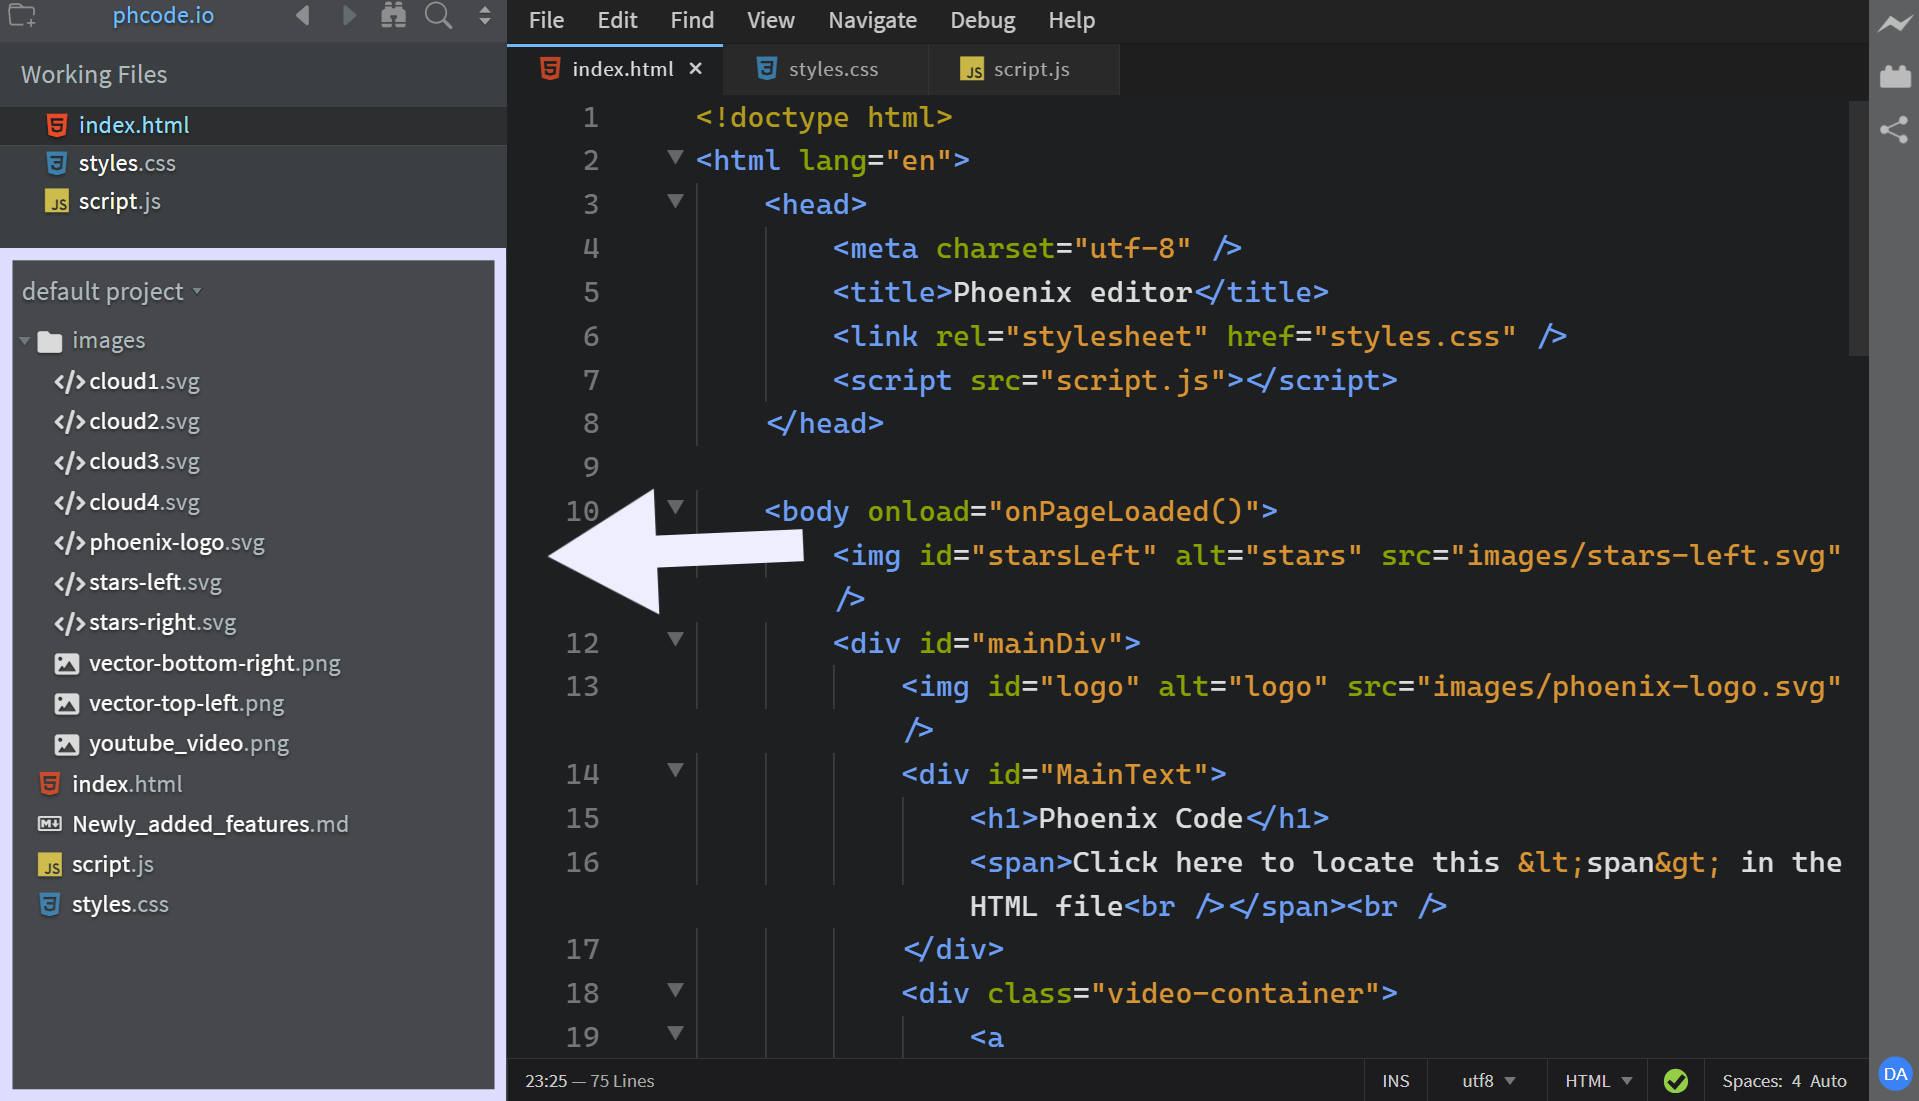Toggle Auto indentation setting in status bar
Image resolution: width=1919 pixels, height=1101 pixels.
(x=1828, y=1081)
